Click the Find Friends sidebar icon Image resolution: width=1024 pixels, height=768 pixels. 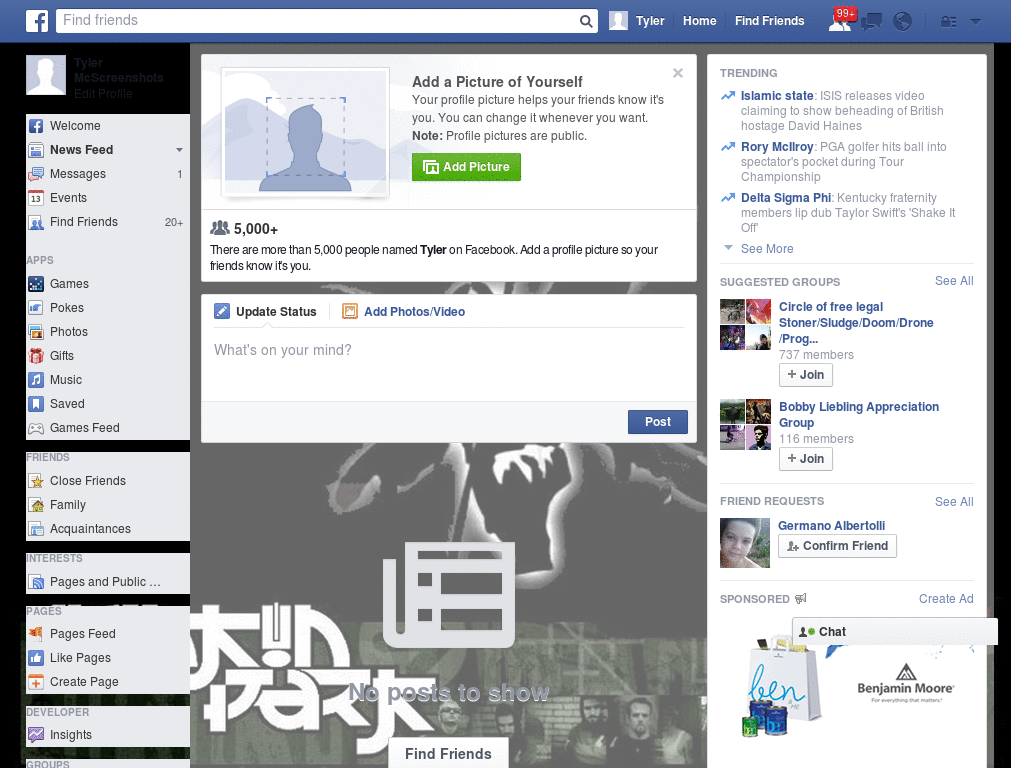36,222
